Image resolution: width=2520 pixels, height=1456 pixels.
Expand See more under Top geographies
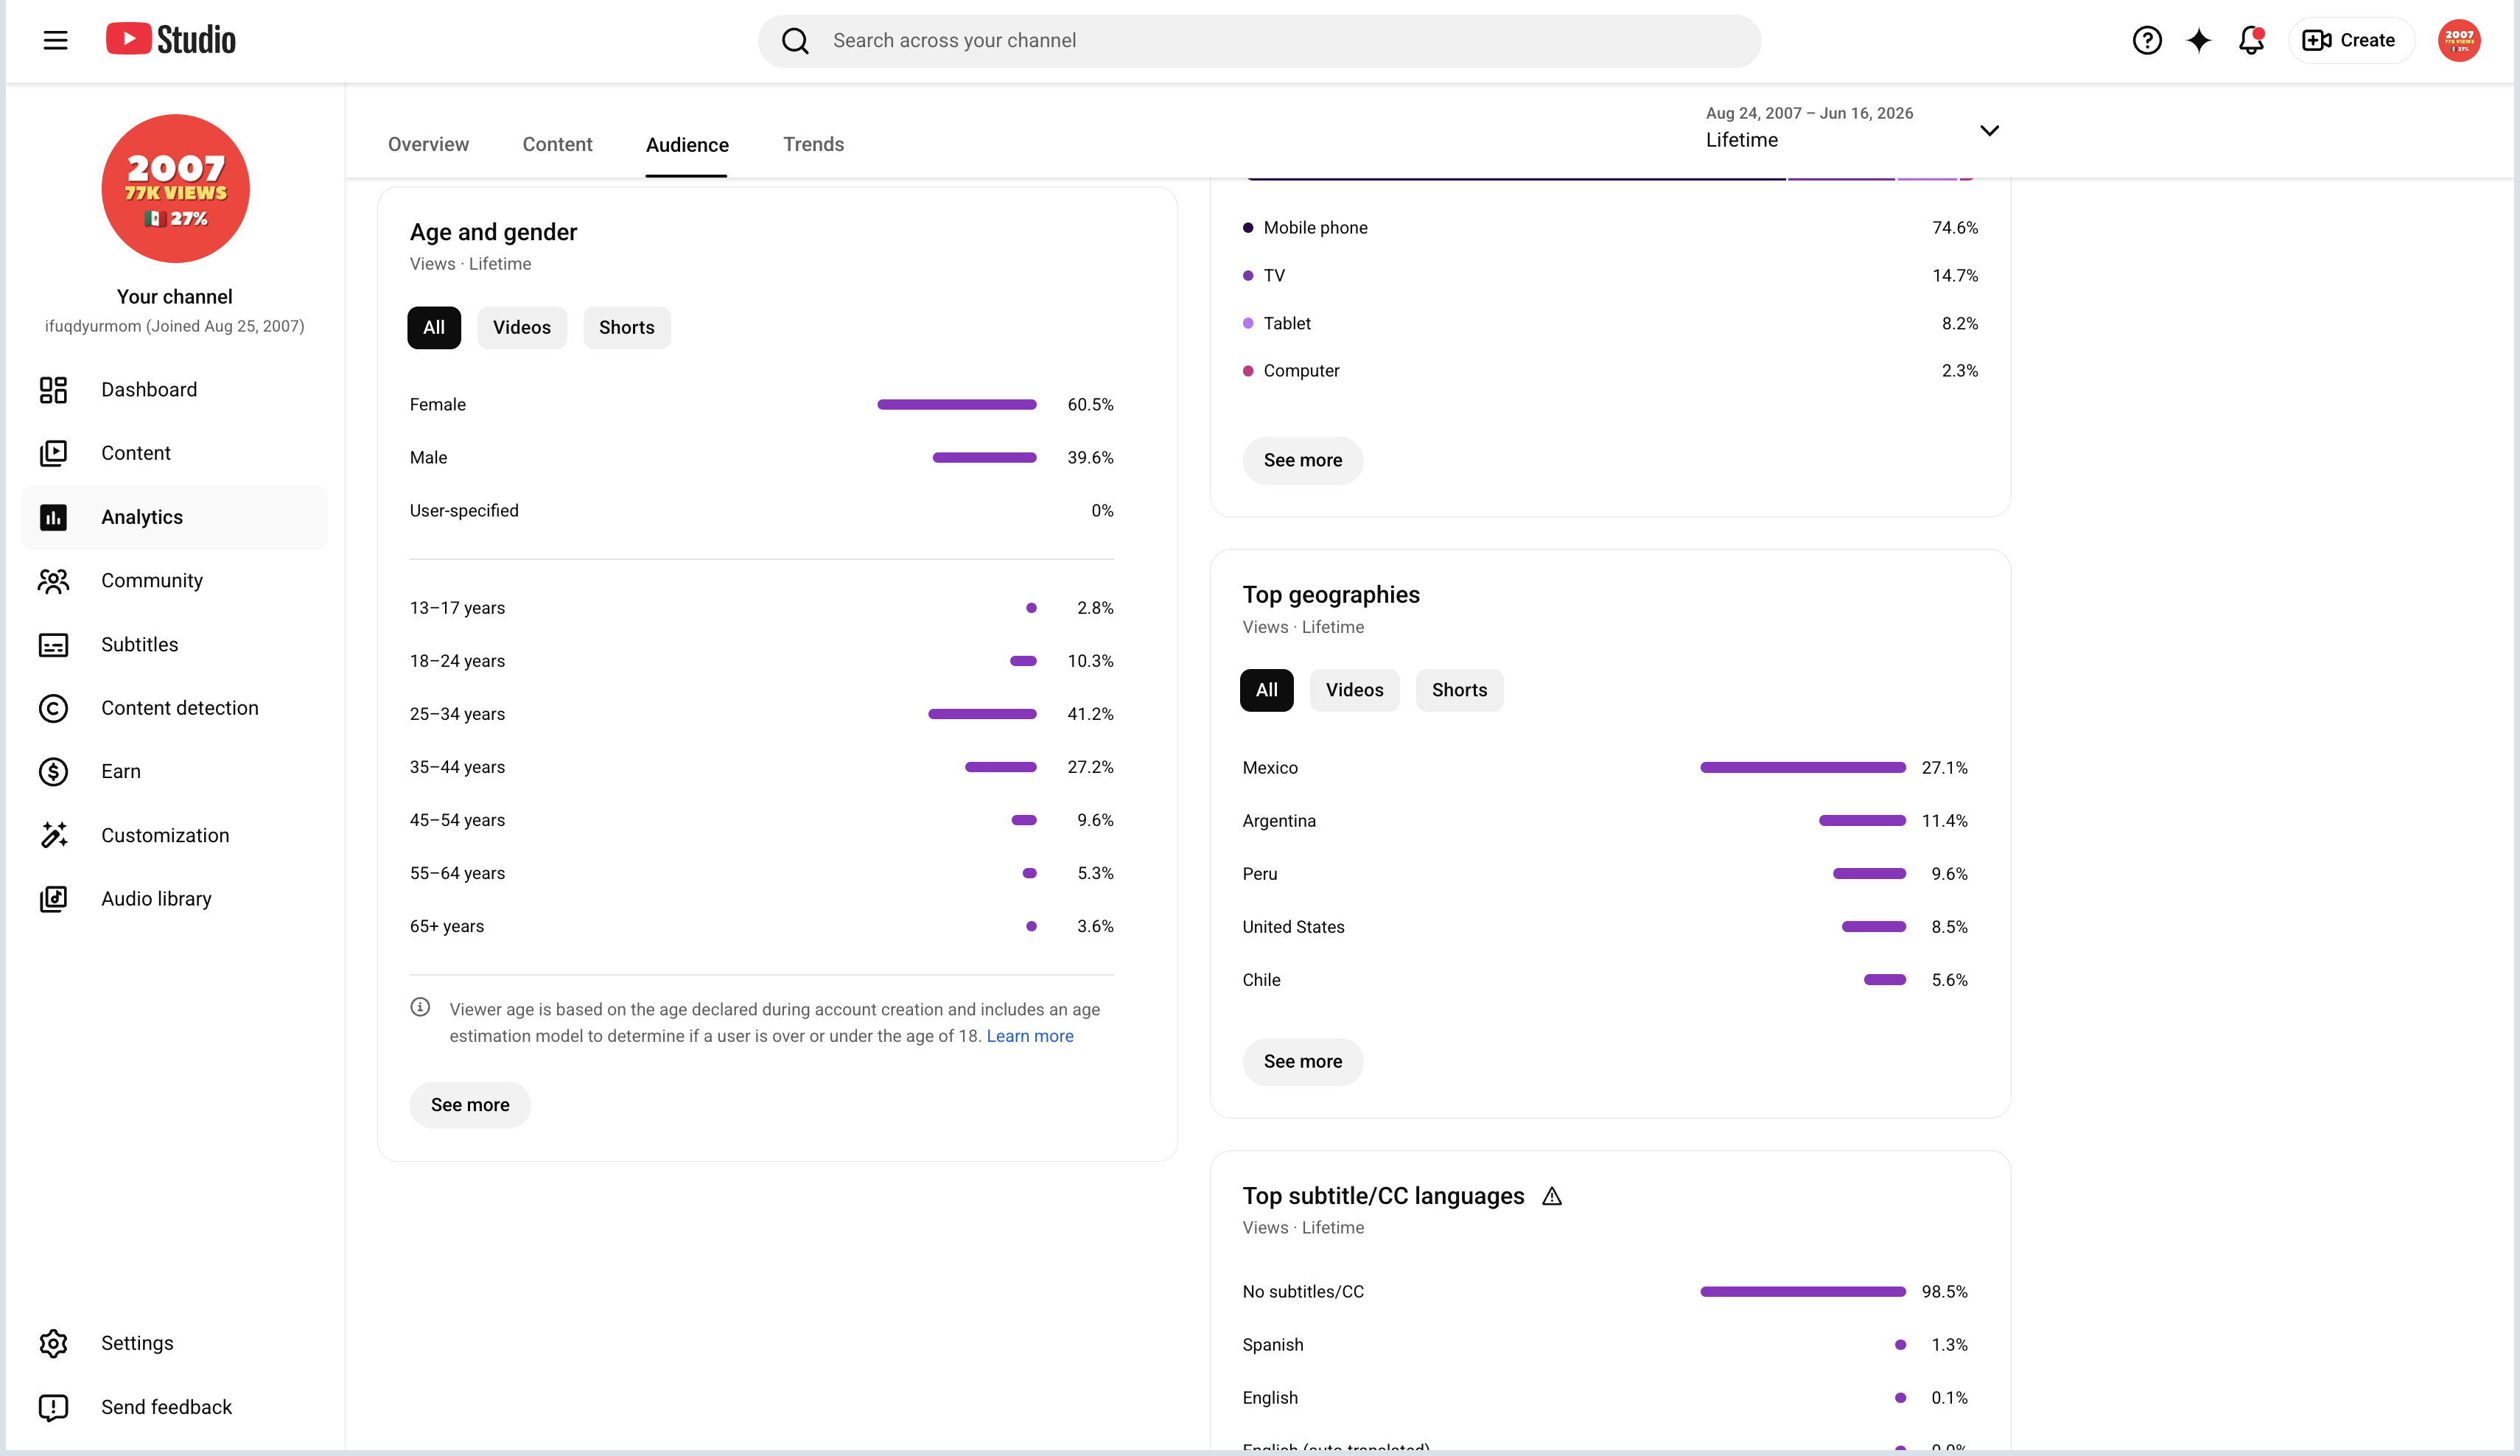click(x=1303, y=1062)
